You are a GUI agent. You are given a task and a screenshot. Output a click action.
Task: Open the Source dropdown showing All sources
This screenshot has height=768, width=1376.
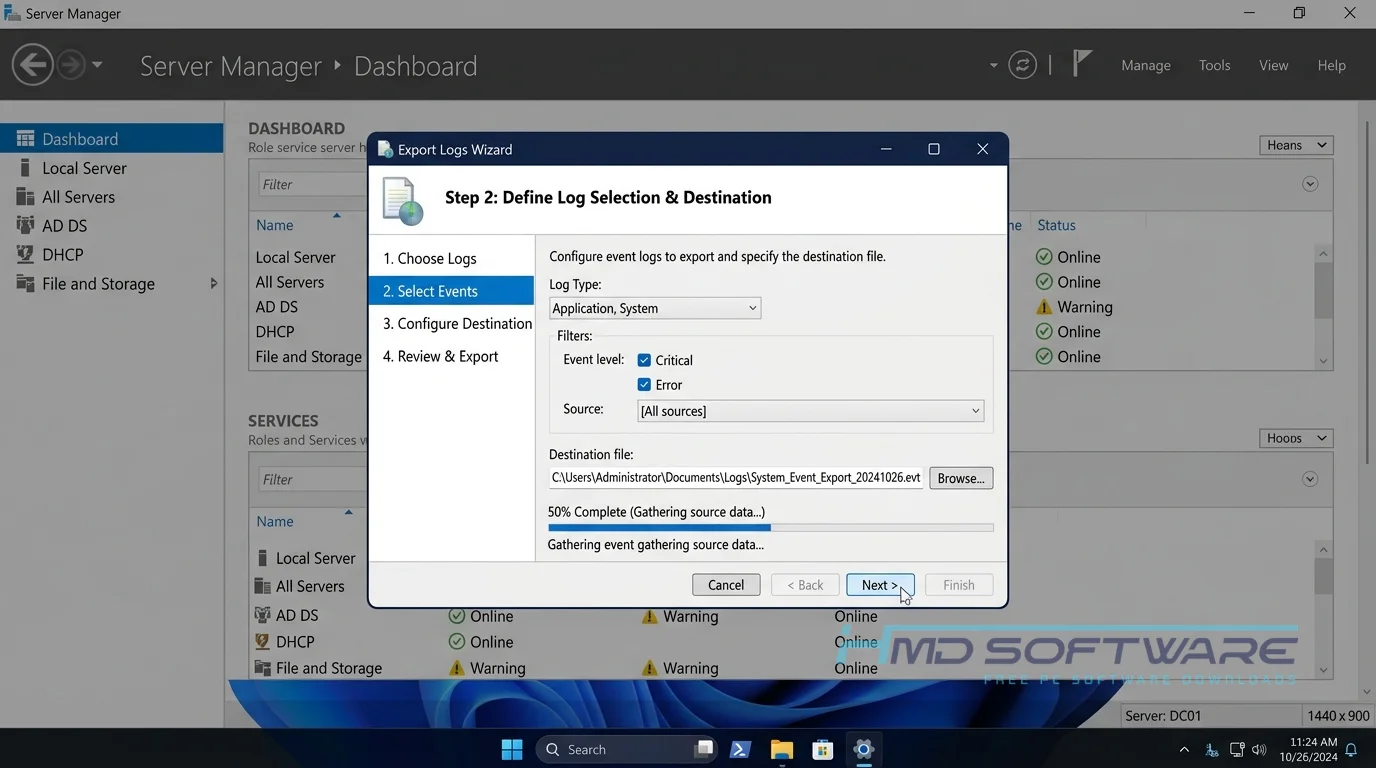pos(810,411)
